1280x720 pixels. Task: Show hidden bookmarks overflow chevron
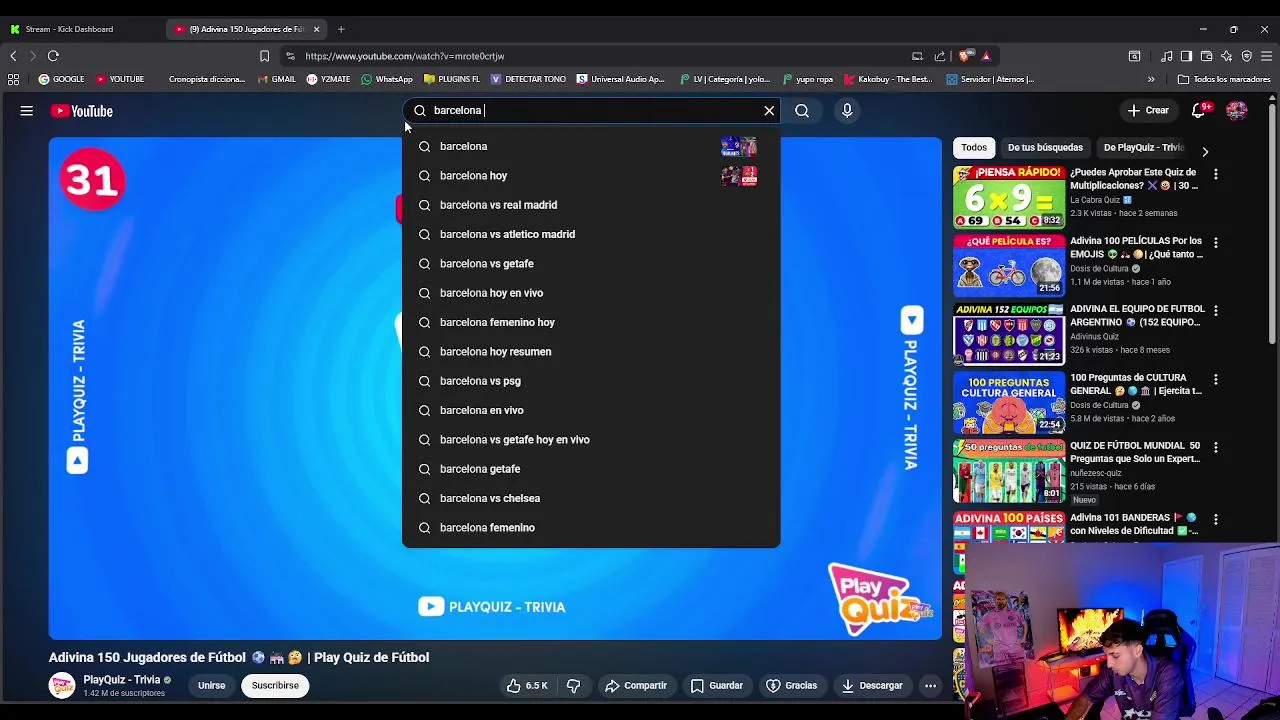pyautogui.click(x=1151, y=79)
